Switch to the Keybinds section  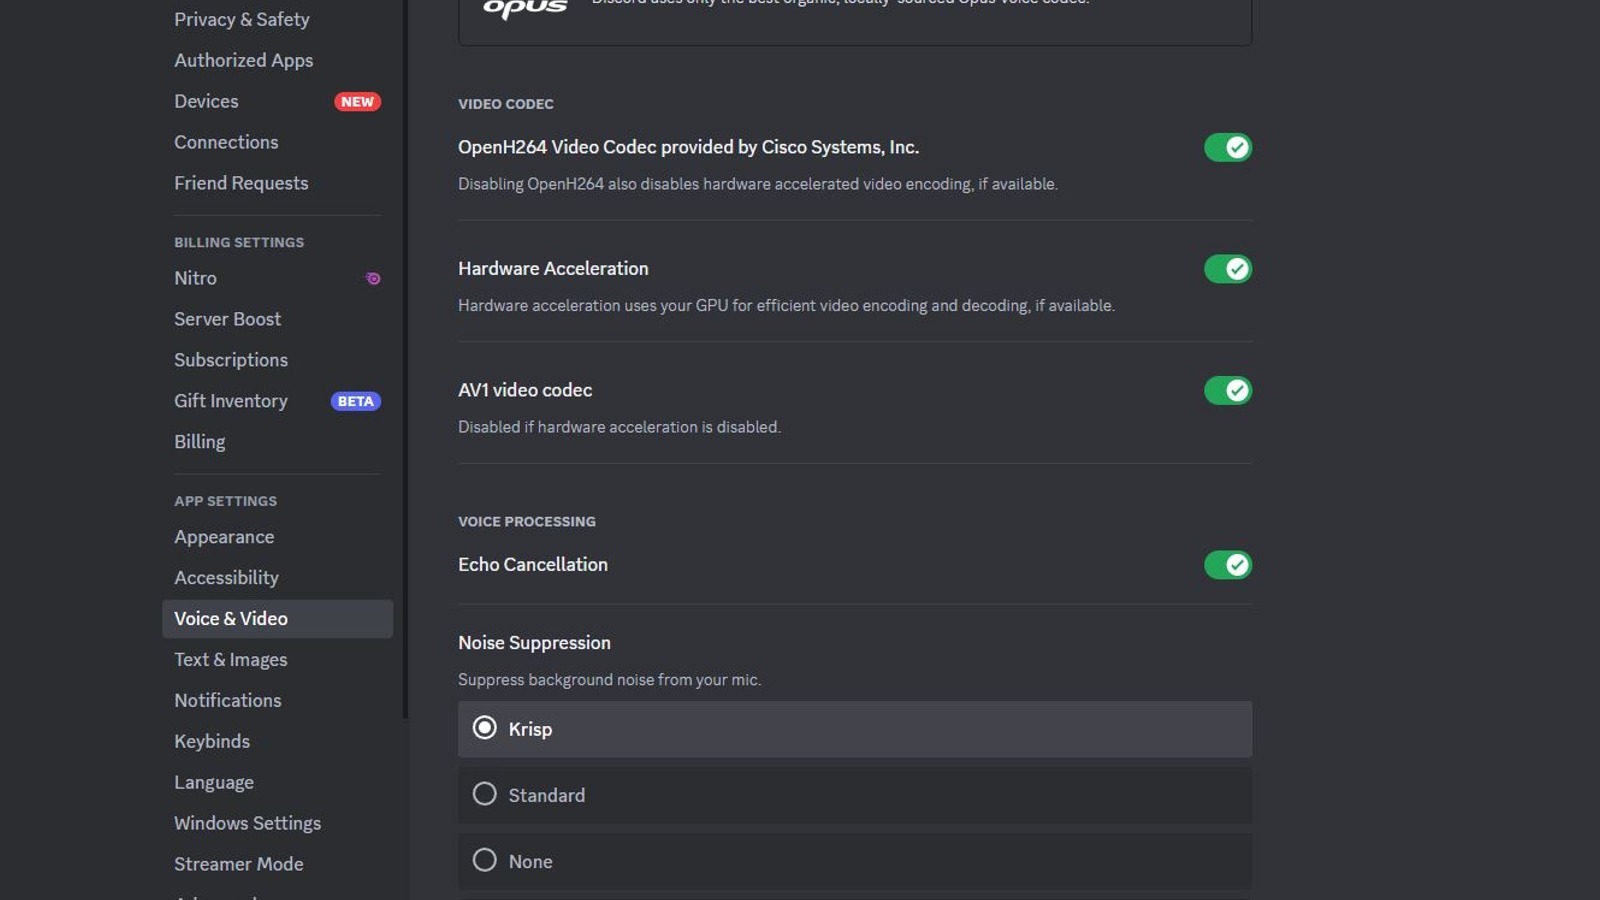coord(211,741)
